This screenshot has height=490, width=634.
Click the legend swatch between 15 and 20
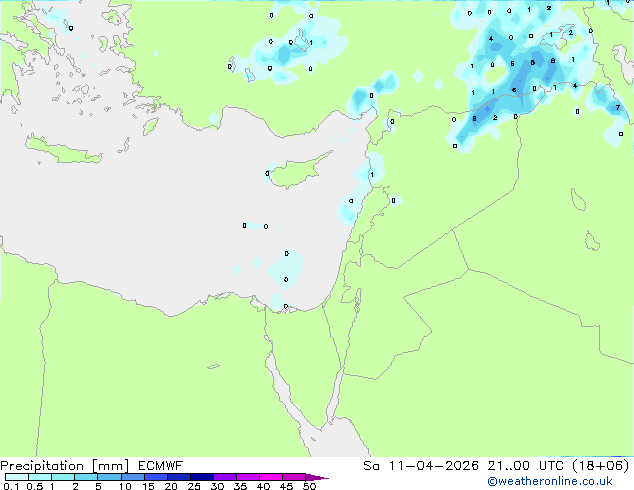(x=155, y=477)
